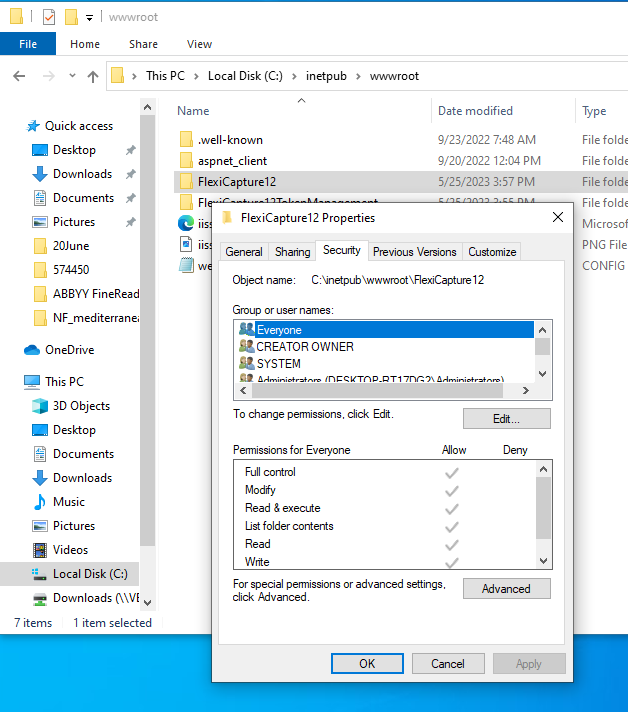Go up one folder level with the up arrow
The height and width of the screenshot is (712, 628).
[93, 76]
